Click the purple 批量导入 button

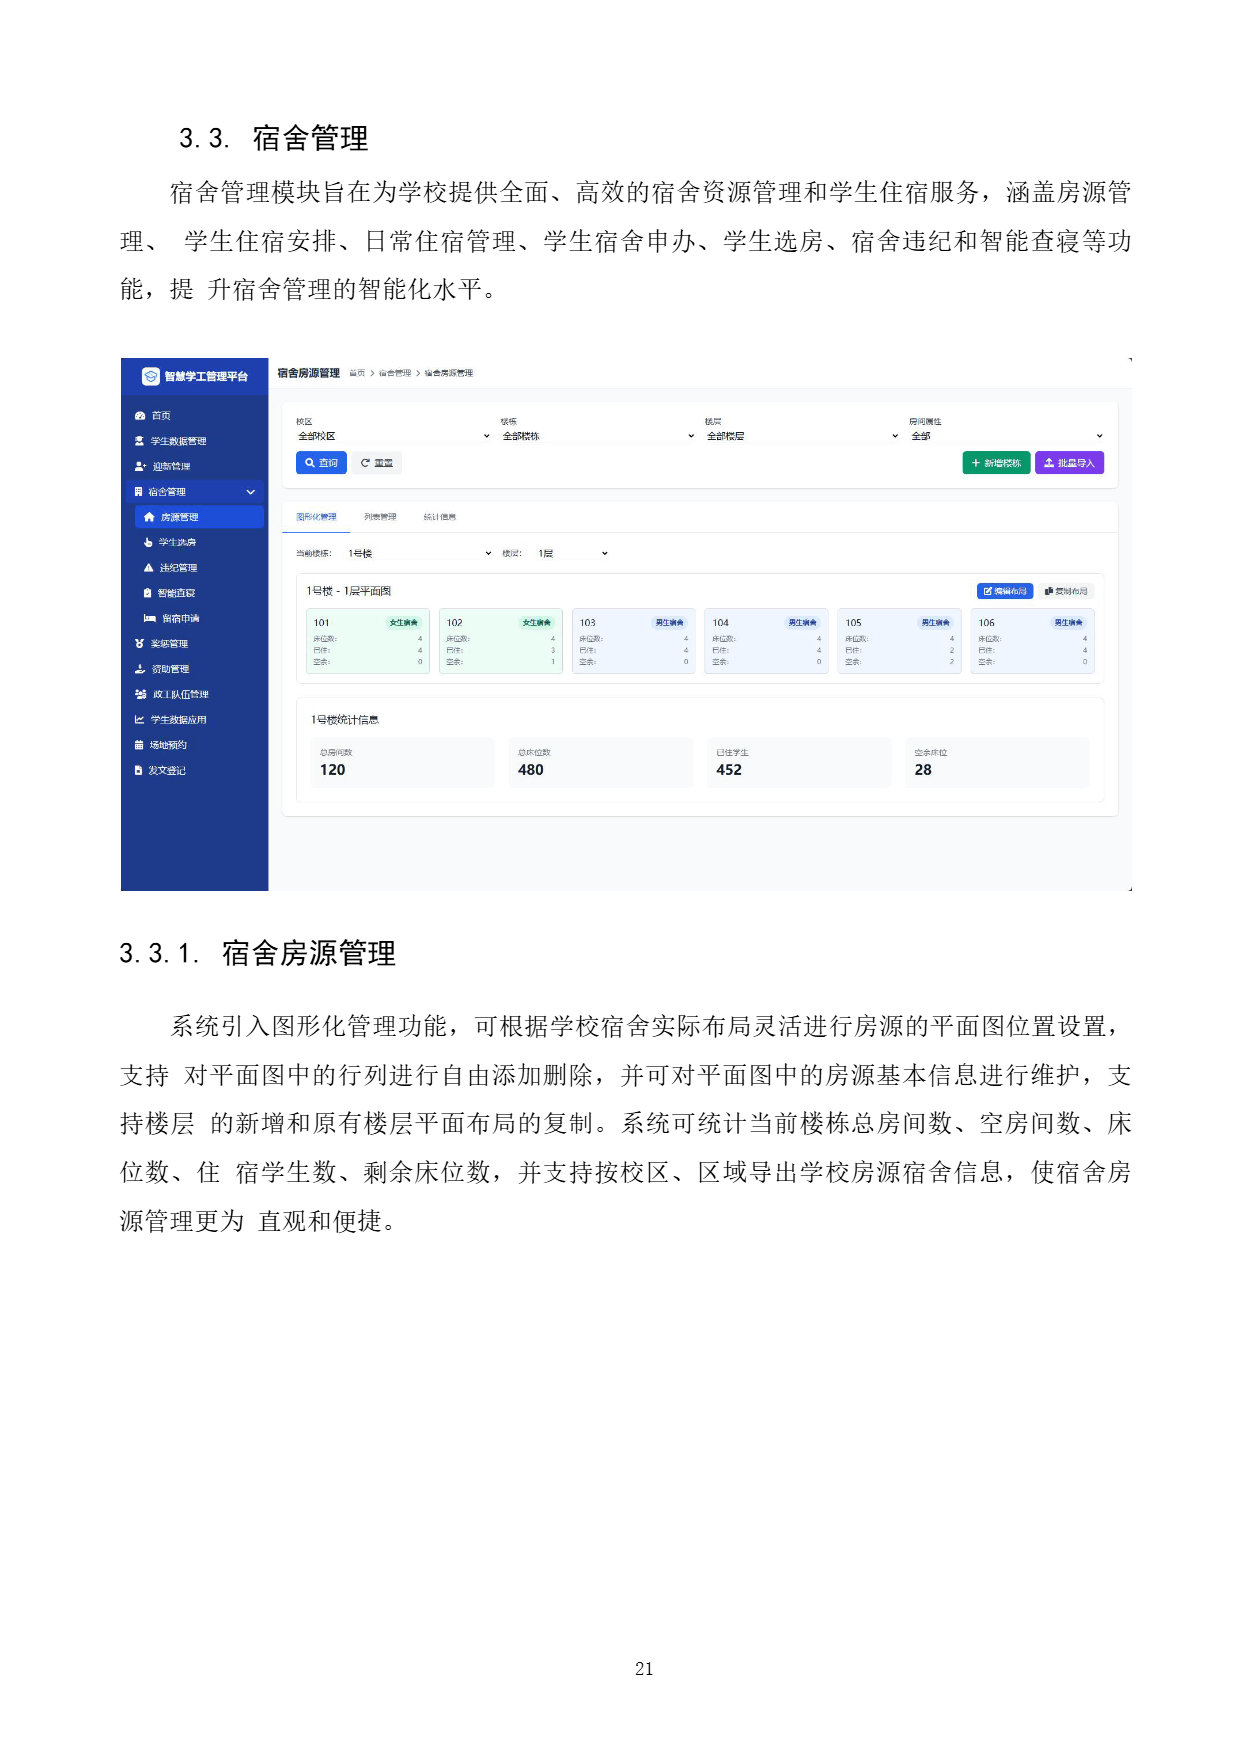coord(1069,463)
